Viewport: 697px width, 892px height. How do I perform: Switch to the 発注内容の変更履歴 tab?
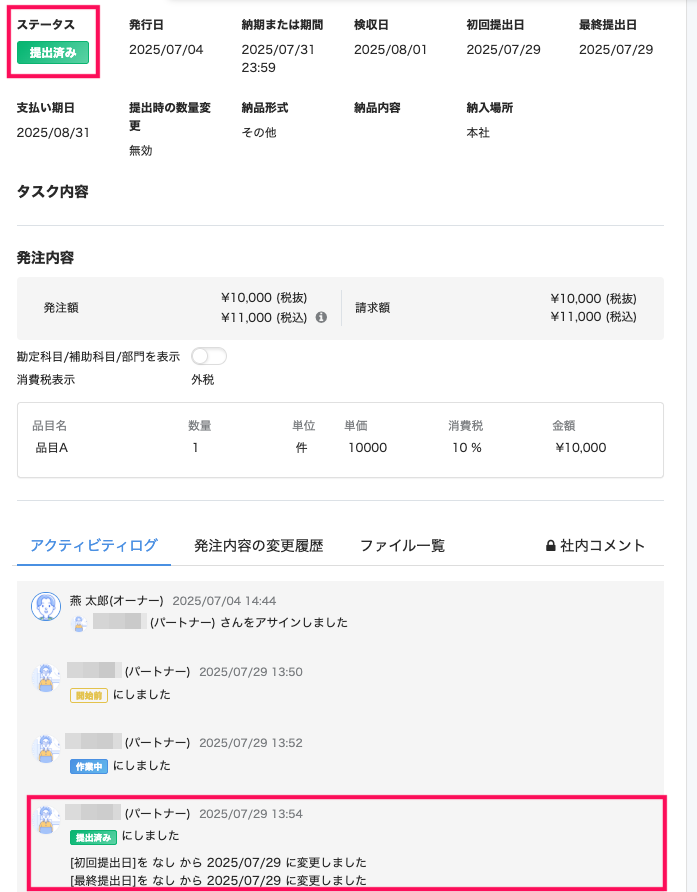coord(259,546)
